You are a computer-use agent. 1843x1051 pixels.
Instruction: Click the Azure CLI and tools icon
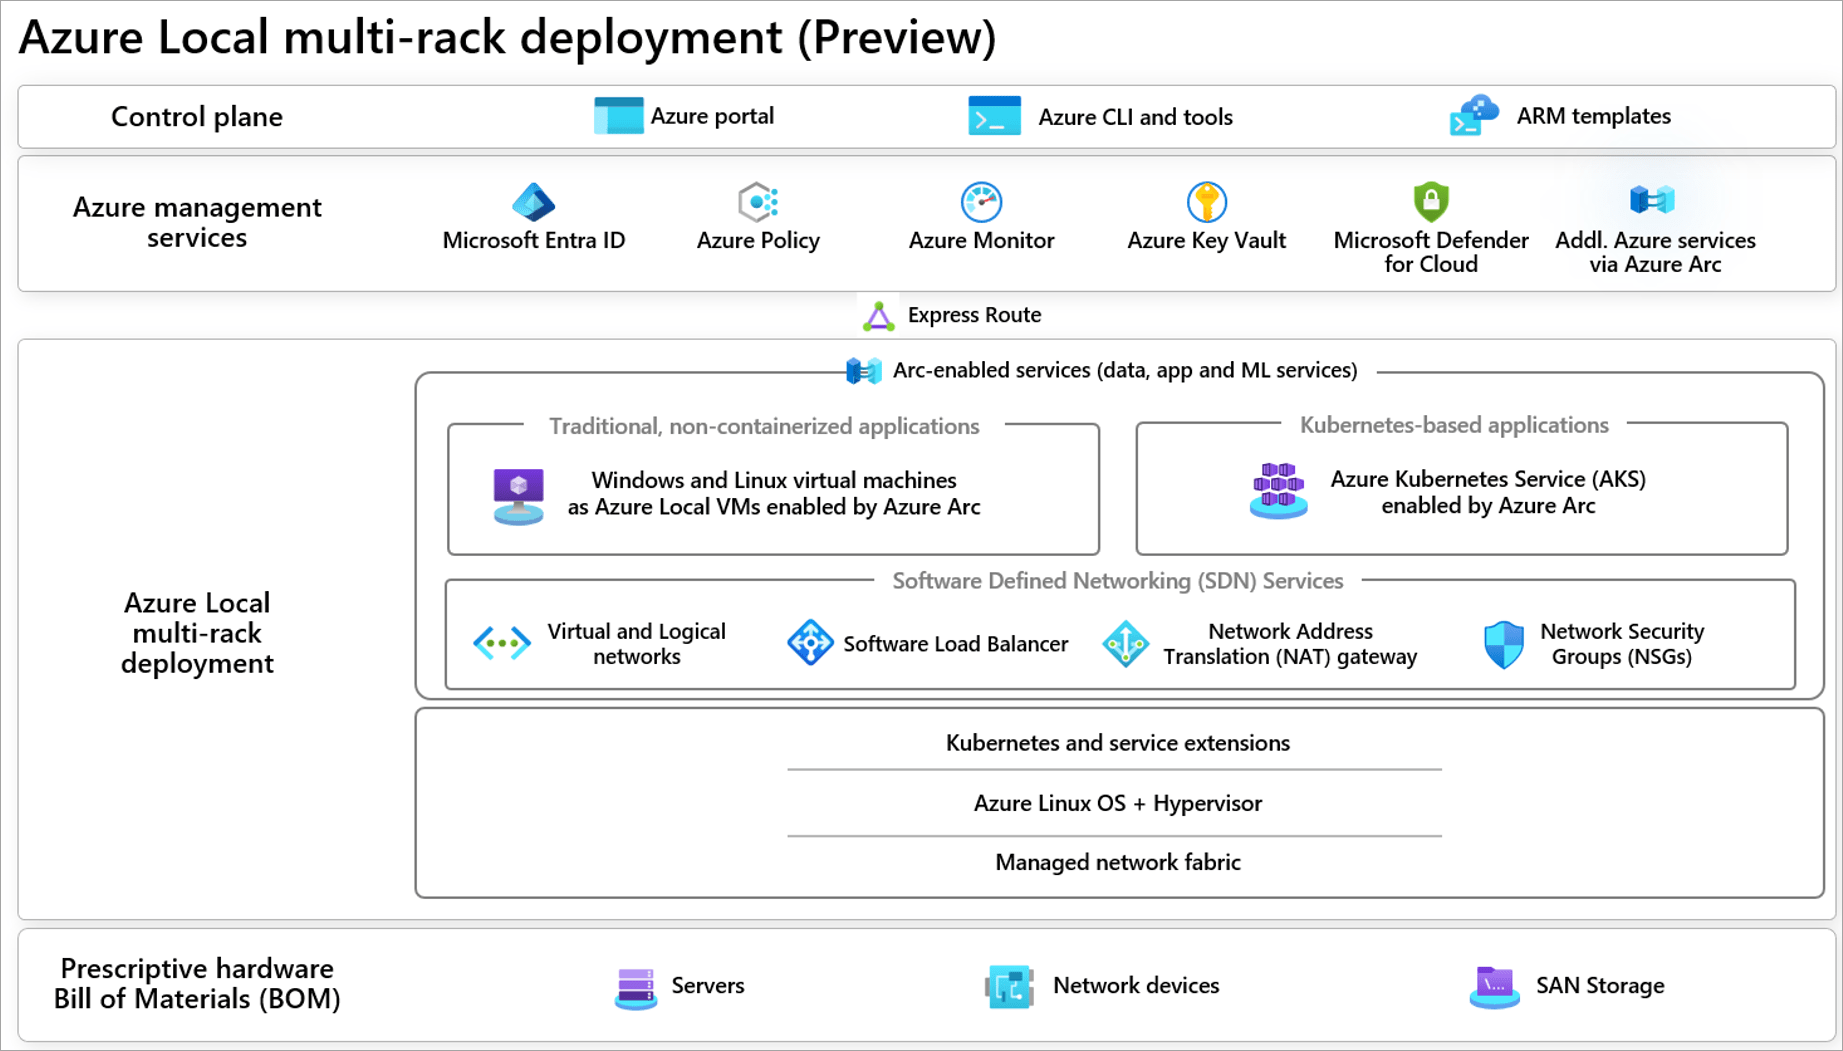[x=994, y=116]
